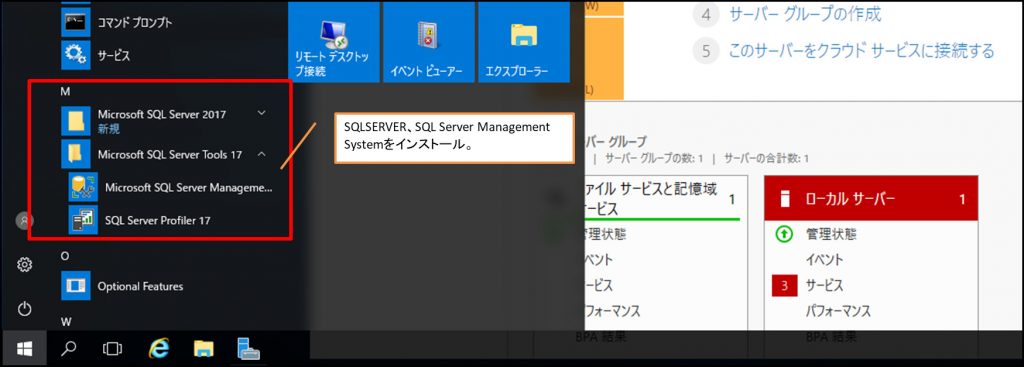Open the ファイル サービスと記憶域サービス tile header
Image resolution: width=1024 pixels, height=367 pixels.
666,199
